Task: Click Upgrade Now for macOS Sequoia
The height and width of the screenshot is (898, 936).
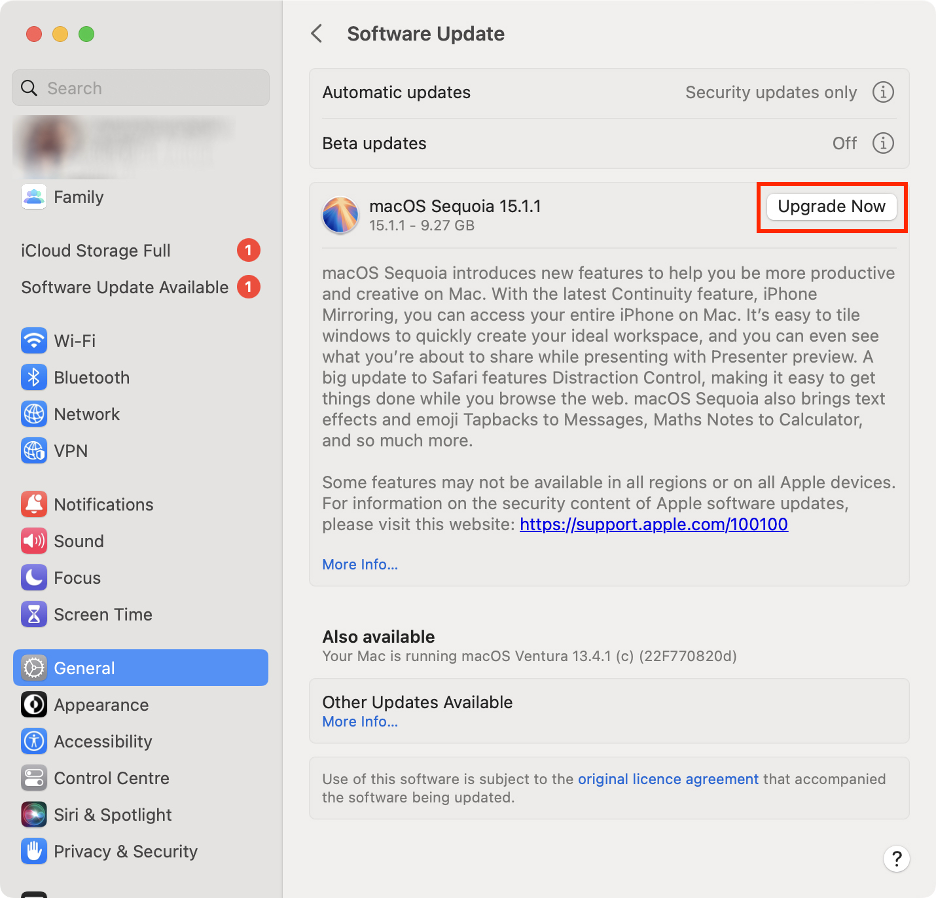Action: tap(831, 206)
